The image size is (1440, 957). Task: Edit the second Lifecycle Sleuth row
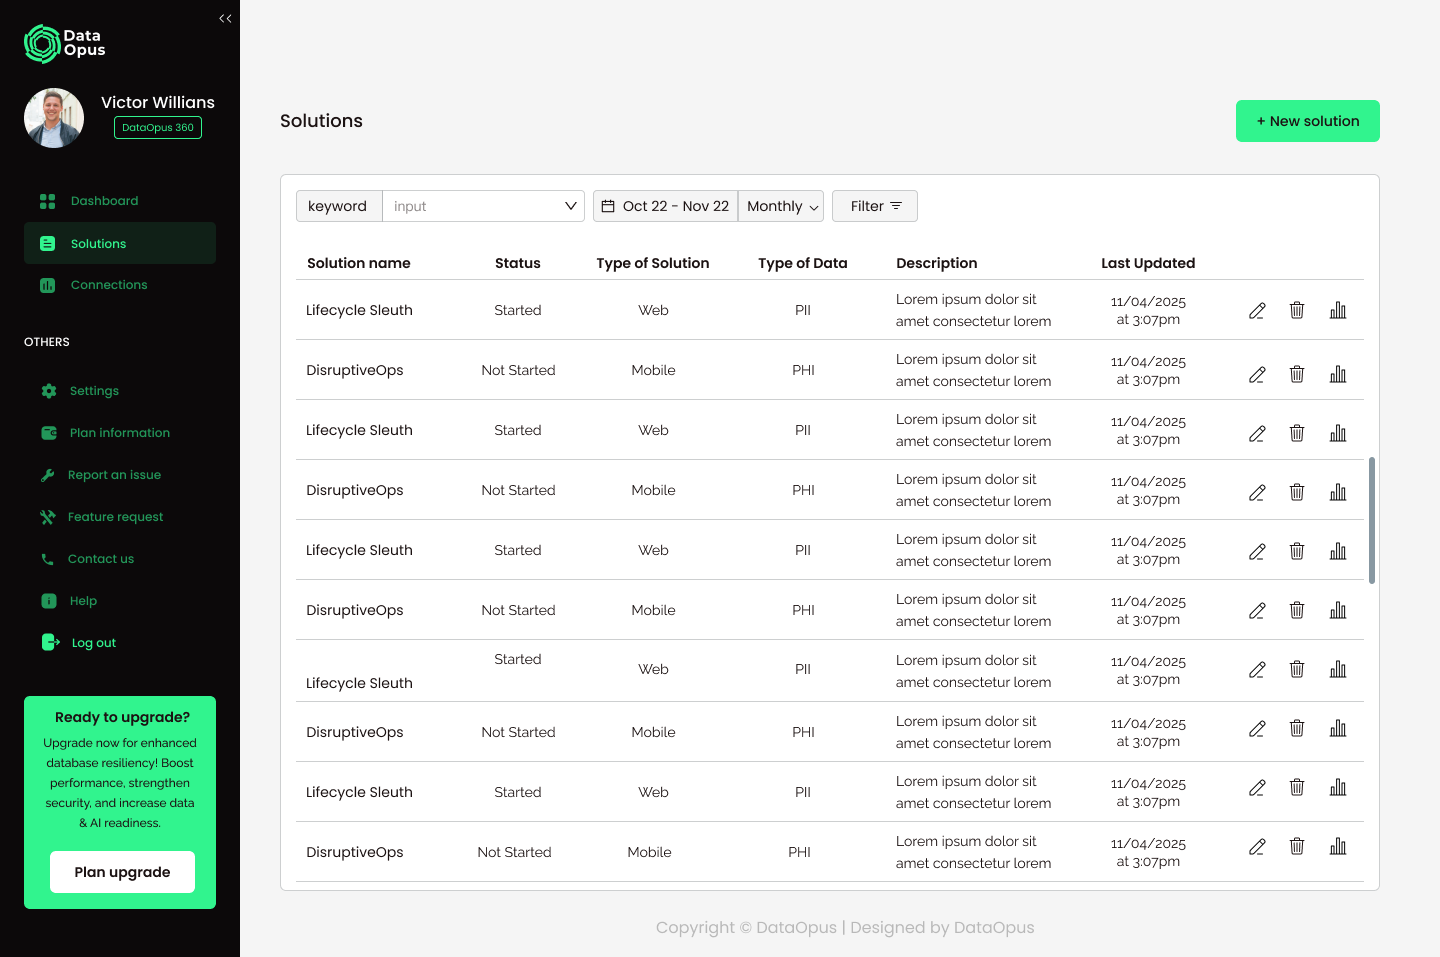[x=1257, y=433]
